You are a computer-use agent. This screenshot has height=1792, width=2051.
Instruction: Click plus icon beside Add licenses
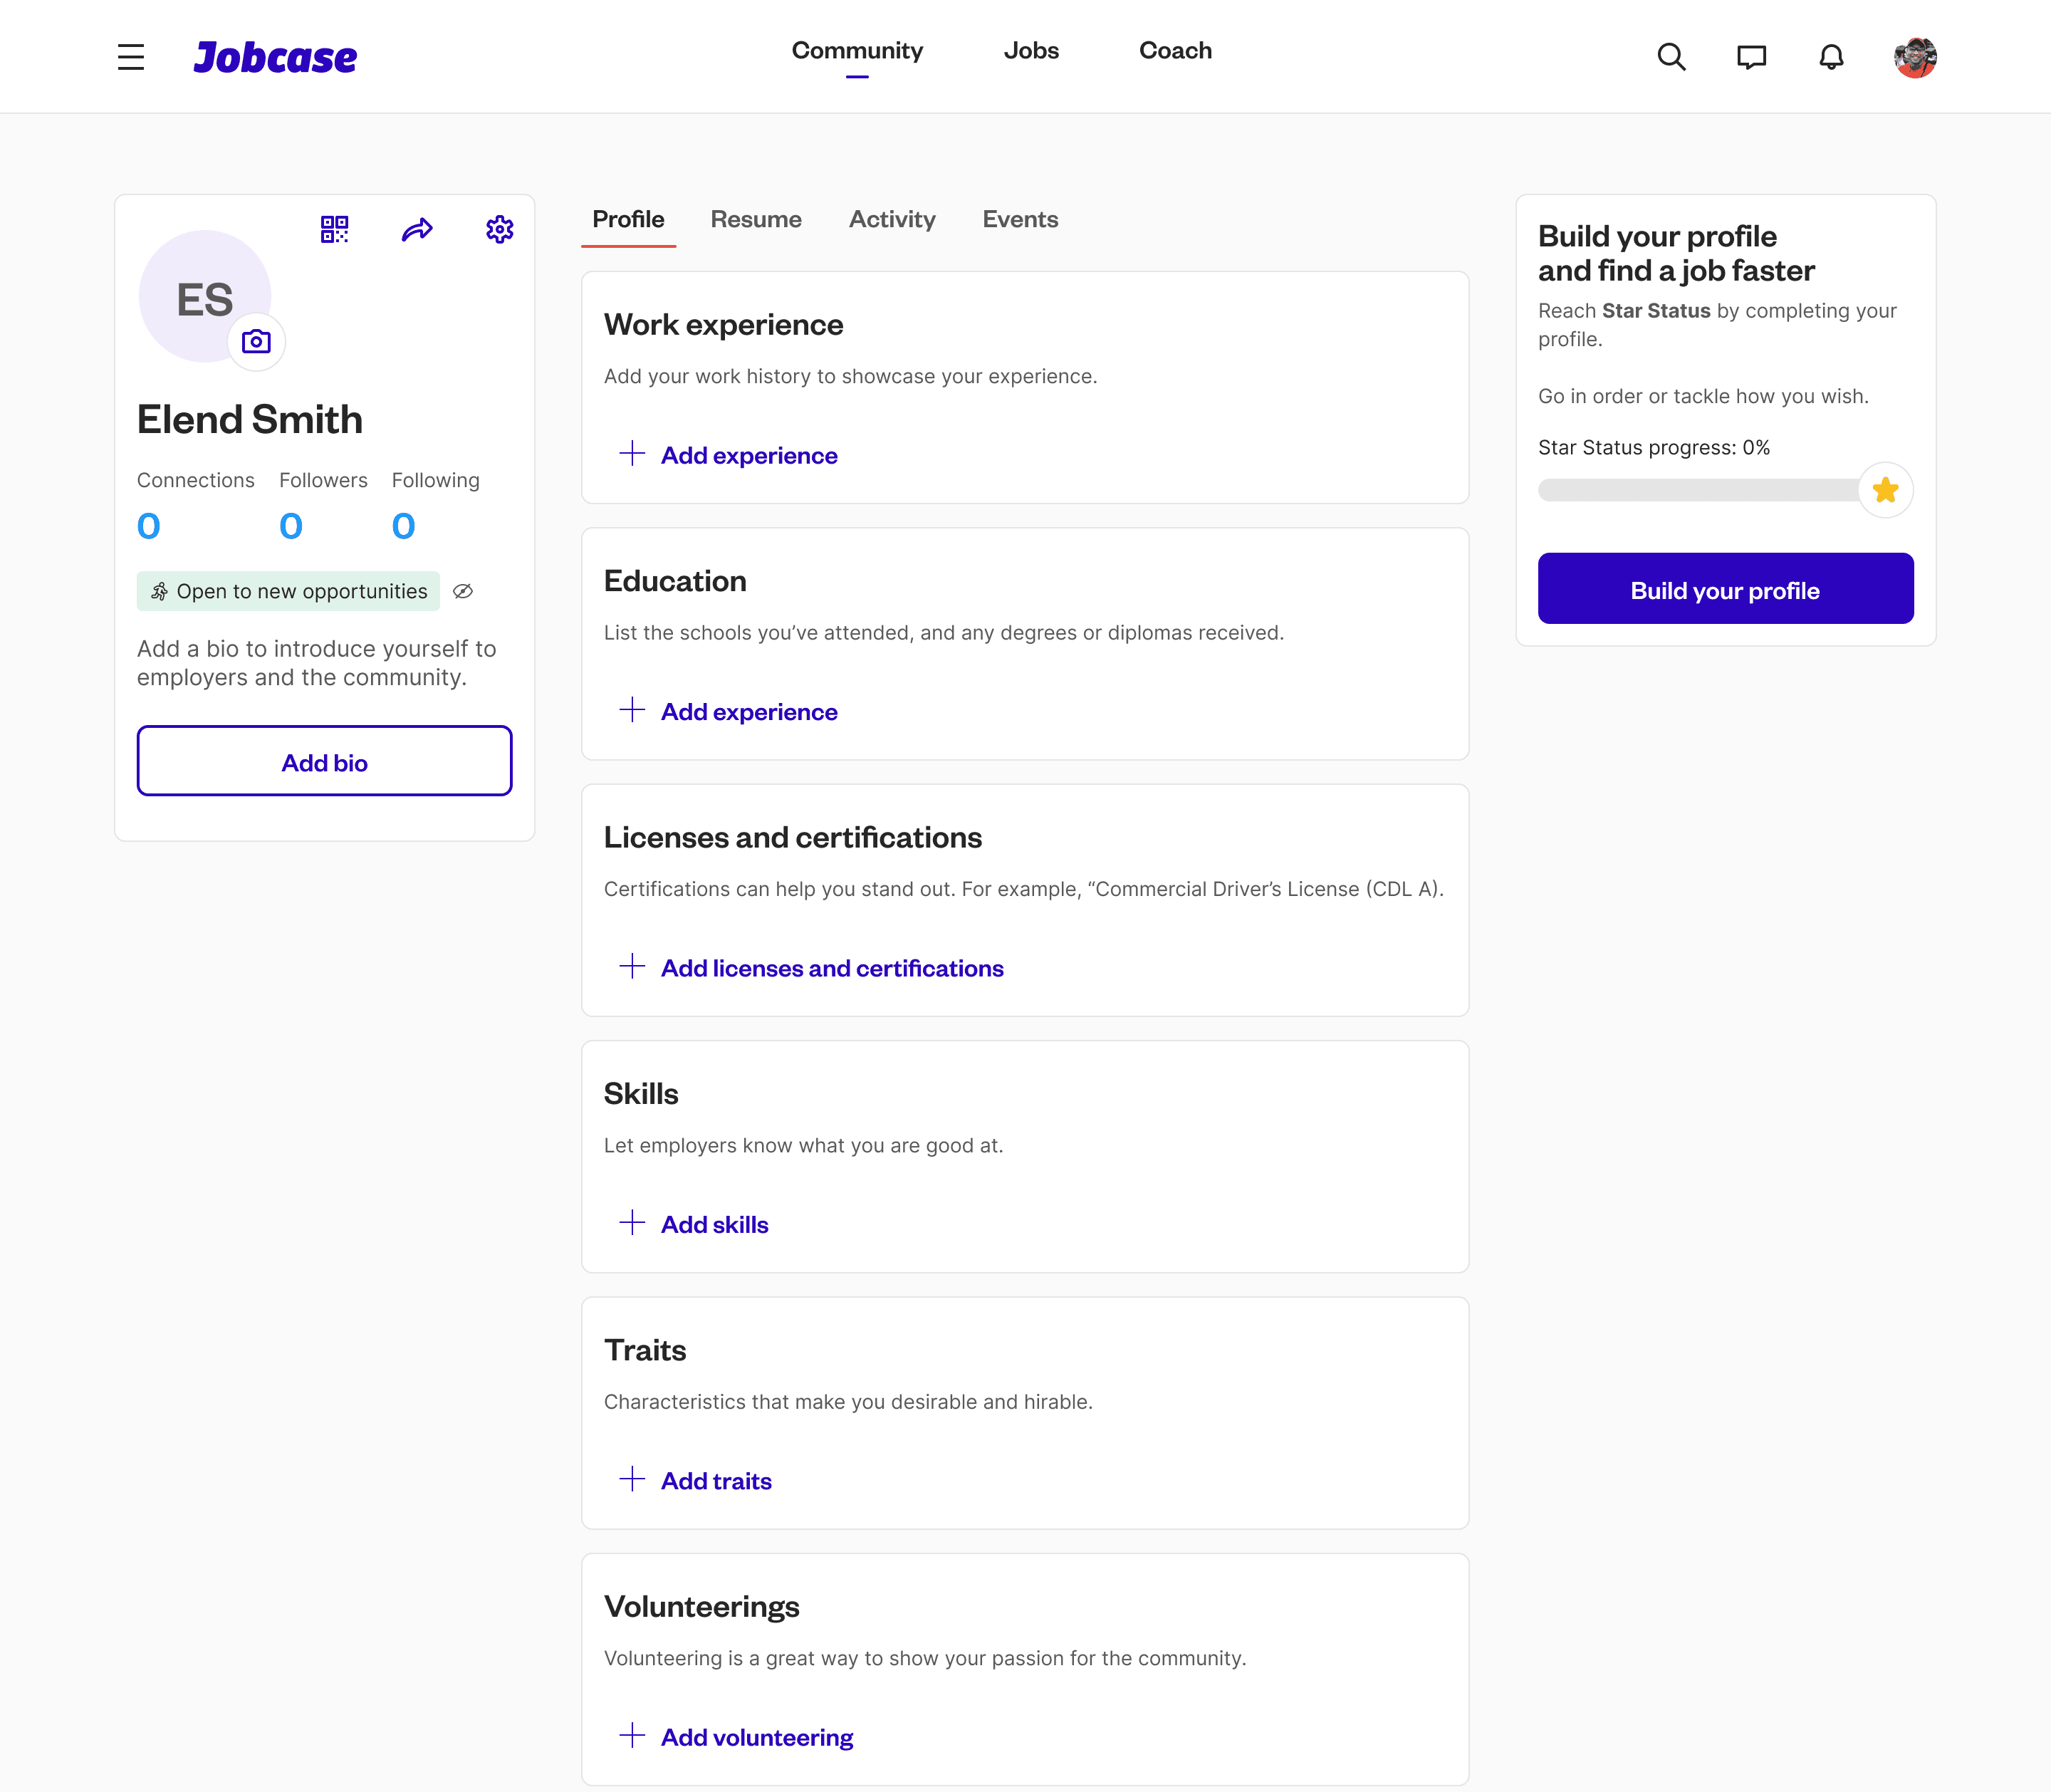pos(632,965)
